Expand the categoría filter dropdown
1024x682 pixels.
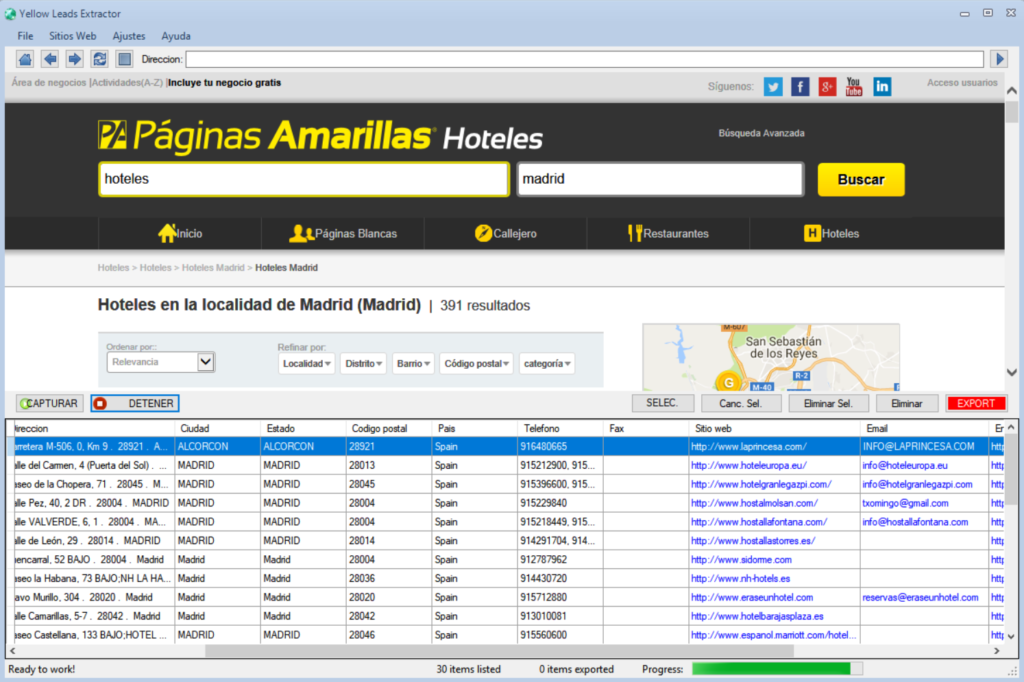click(x=547, y=364)
